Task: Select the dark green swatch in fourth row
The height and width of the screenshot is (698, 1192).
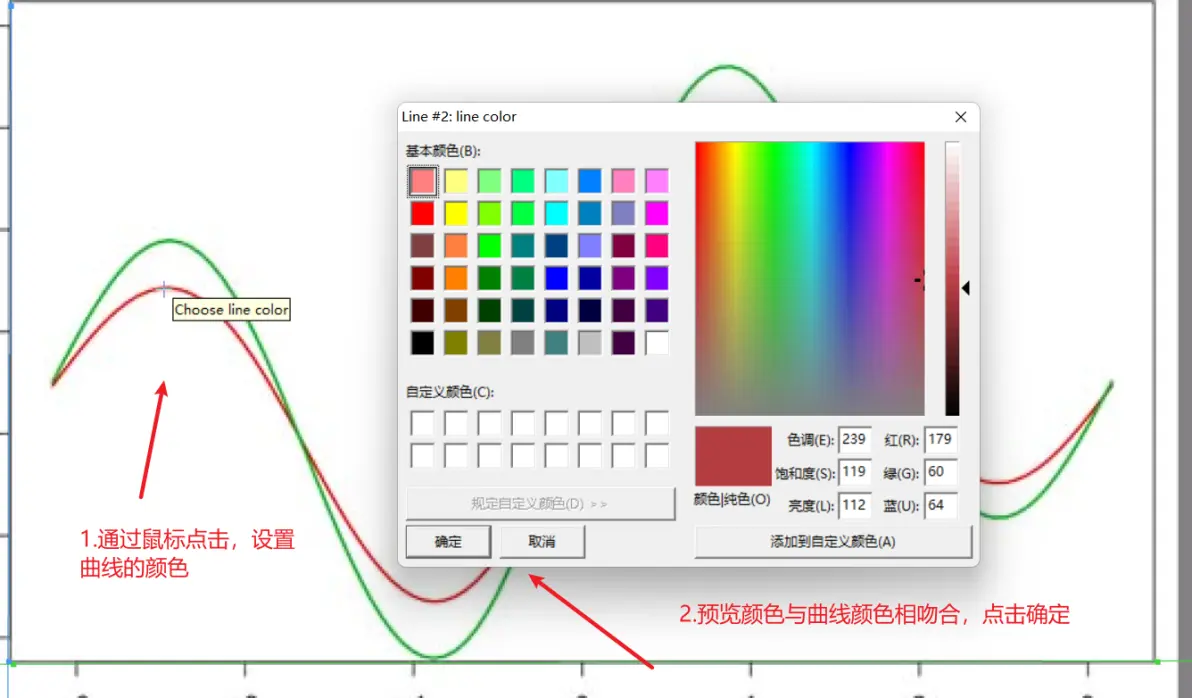Action: coord(490,278)
